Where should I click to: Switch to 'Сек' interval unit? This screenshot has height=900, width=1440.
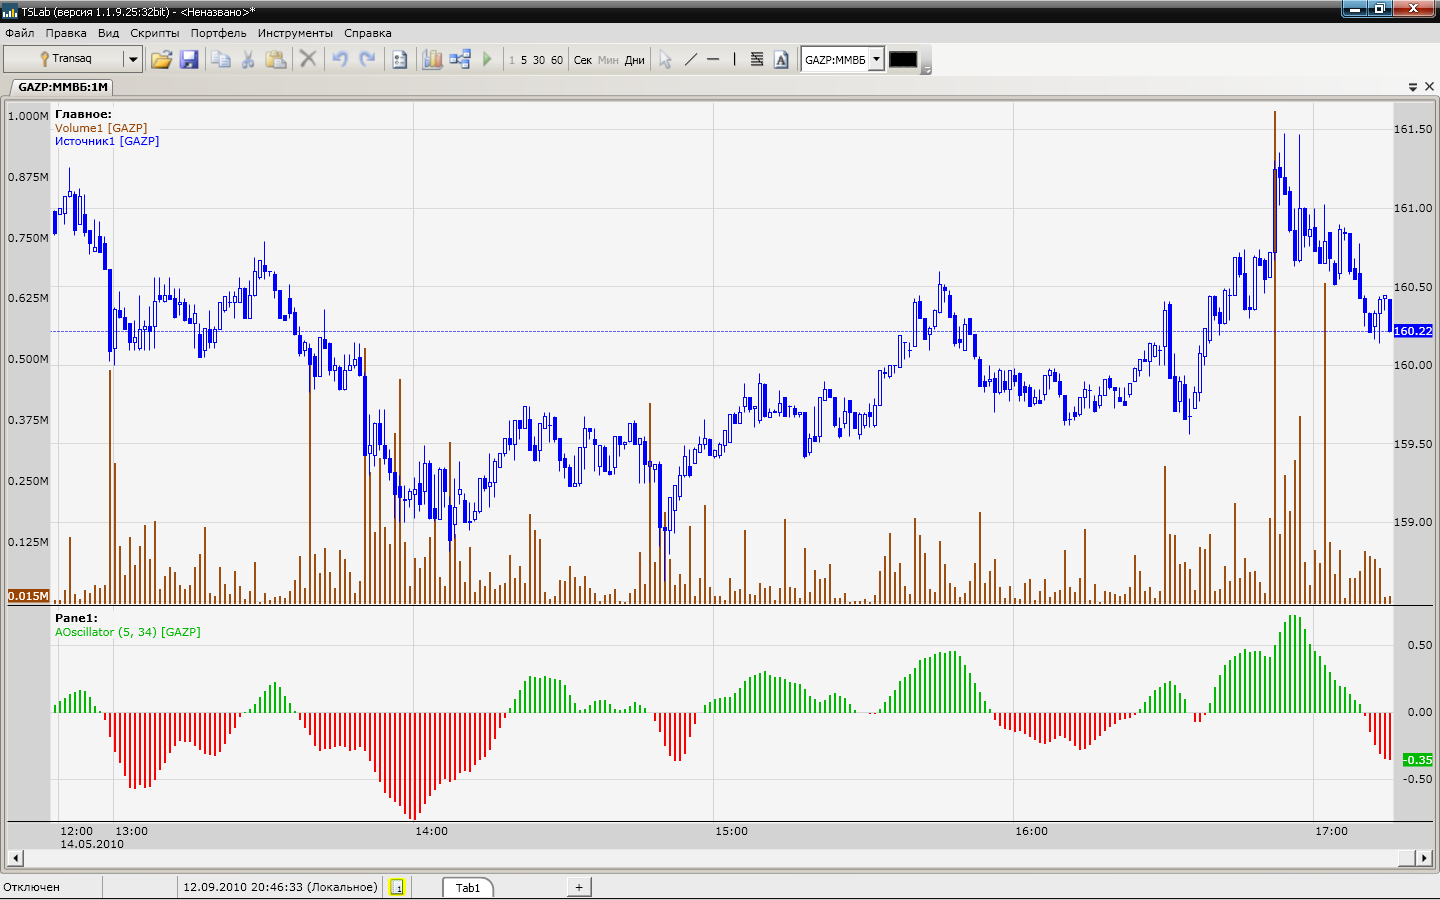click(x=583, y=60)
